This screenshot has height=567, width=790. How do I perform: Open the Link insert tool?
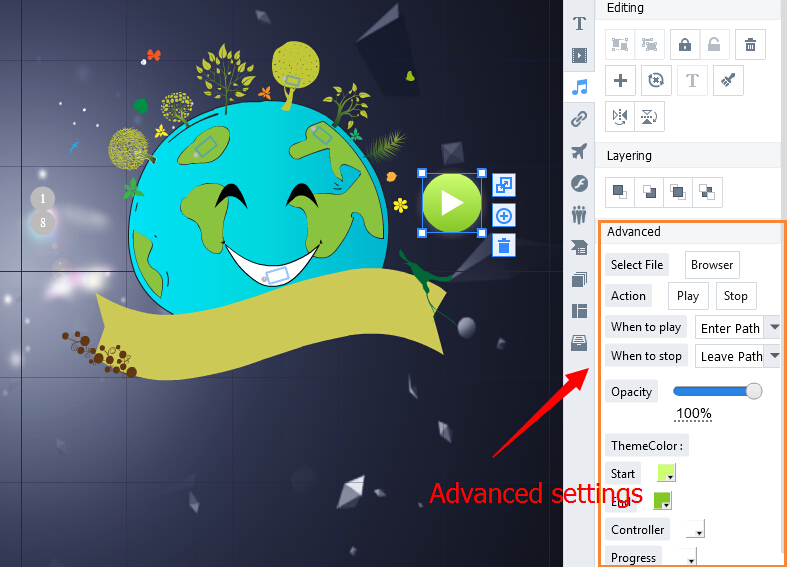coord(579,119)
